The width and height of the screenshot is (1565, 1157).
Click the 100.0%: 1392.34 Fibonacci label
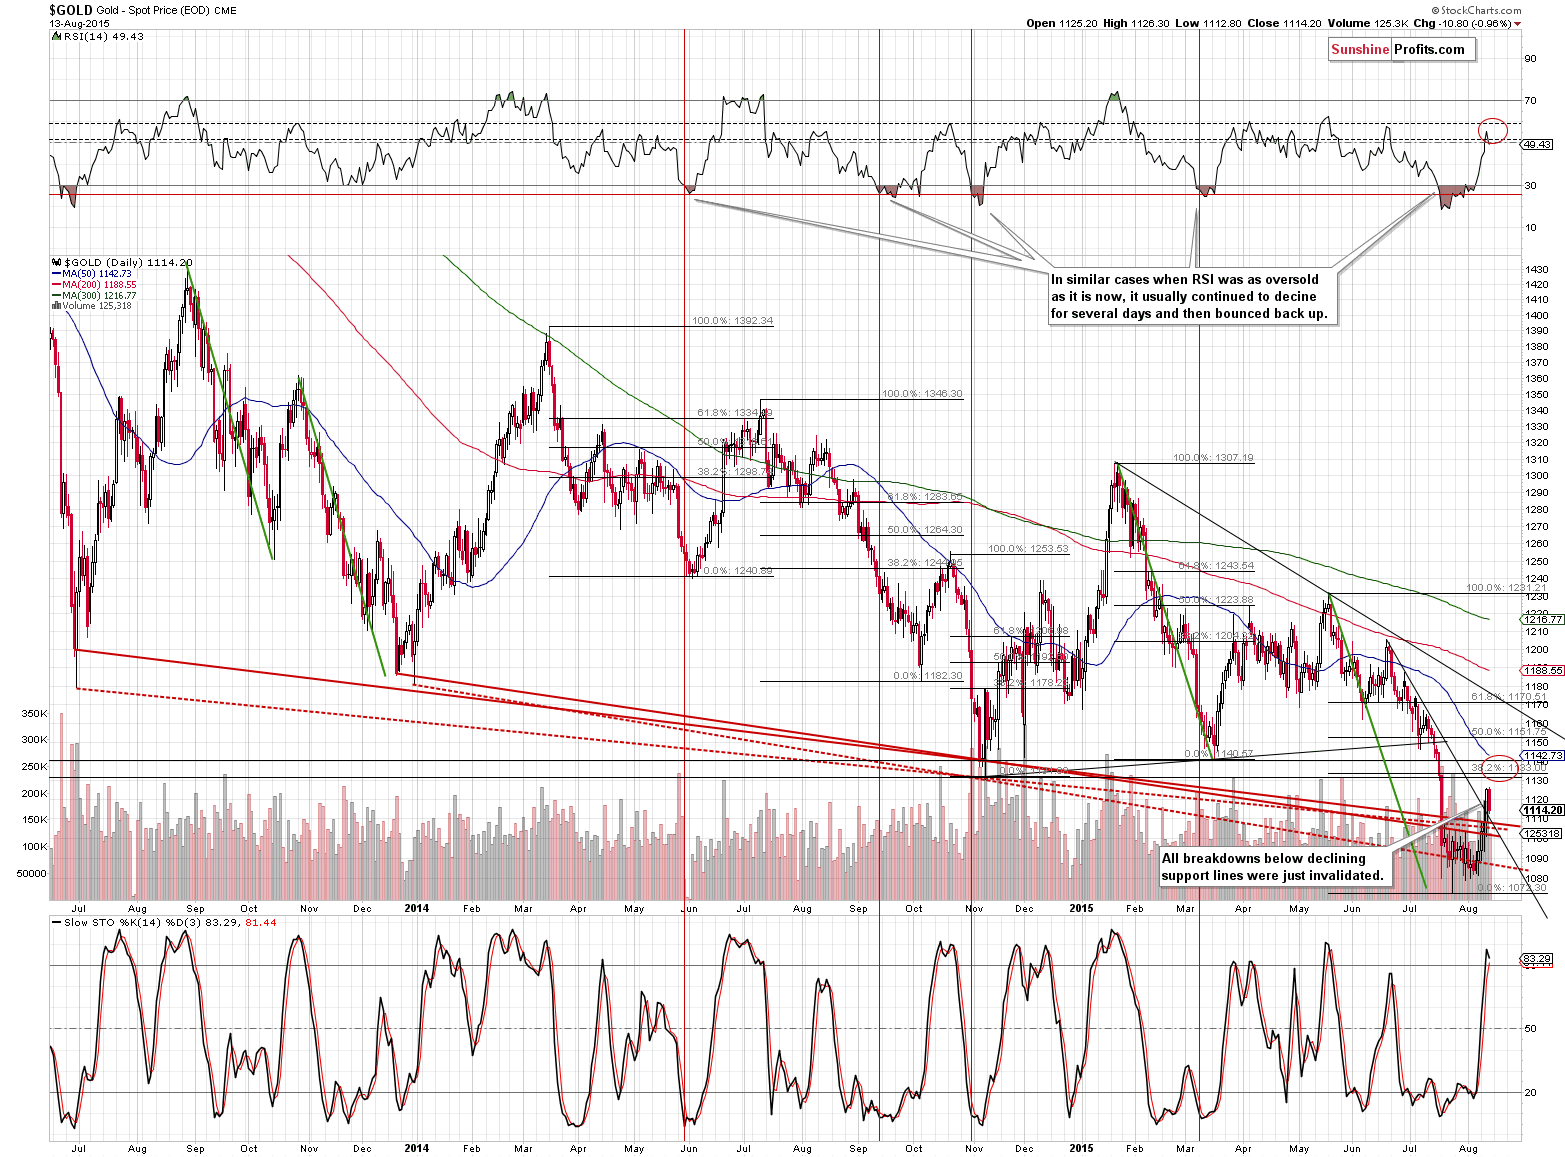click(732, 321)
